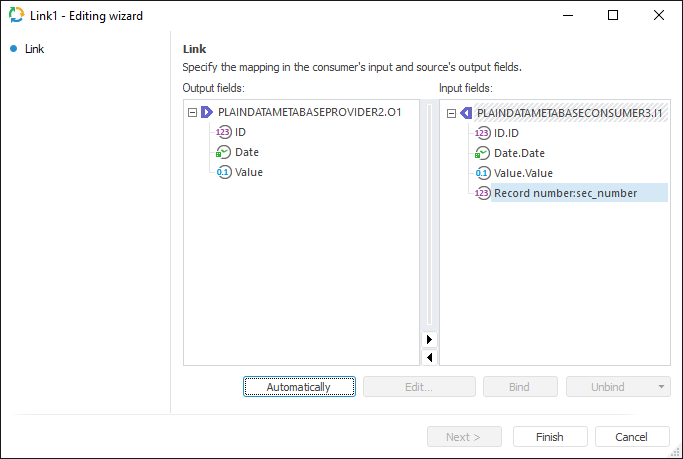This screenshot has height=459, width=683.
Task: Click the purple provider output icon
Action: pyautogui.click(x=207, y=113)
